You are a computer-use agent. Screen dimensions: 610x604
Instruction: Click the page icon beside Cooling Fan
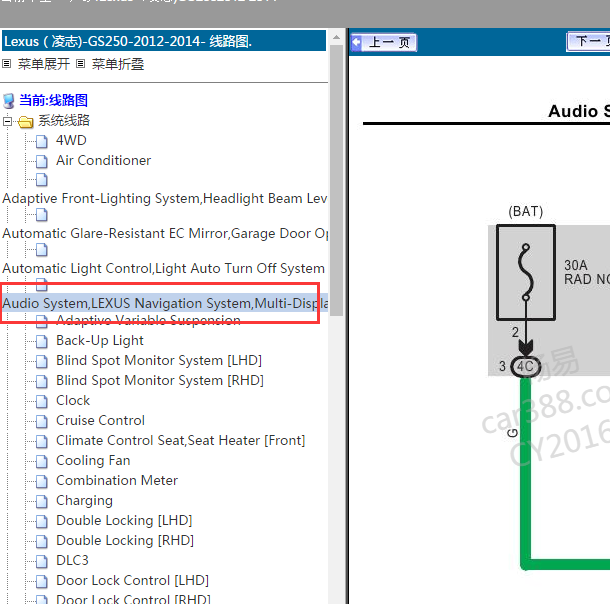[x=42, y=461]
